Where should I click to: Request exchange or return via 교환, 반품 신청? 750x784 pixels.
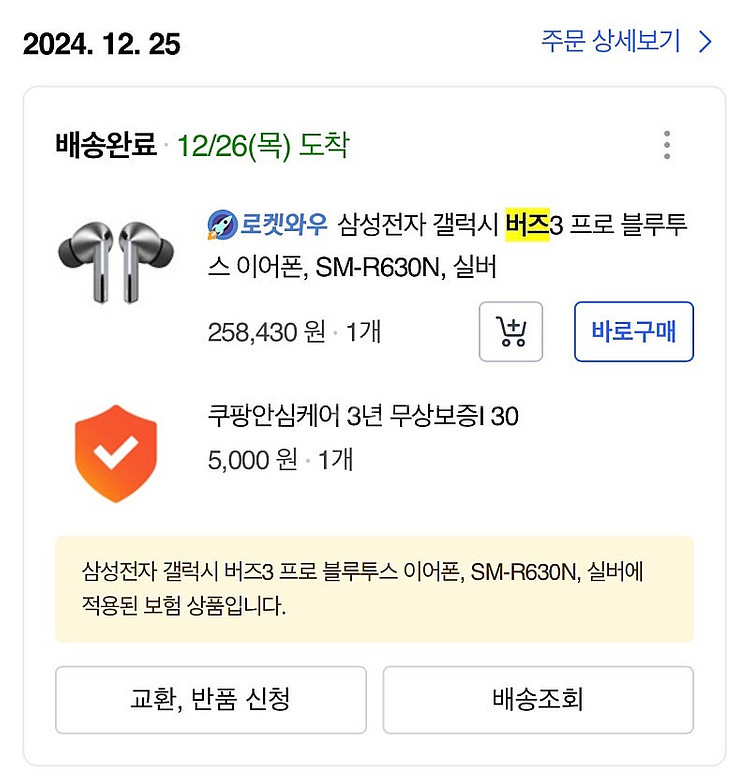210,699
